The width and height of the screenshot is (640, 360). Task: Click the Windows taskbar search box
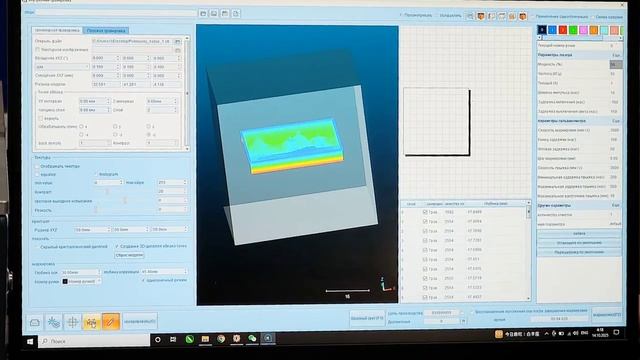[x=94, y=341]
